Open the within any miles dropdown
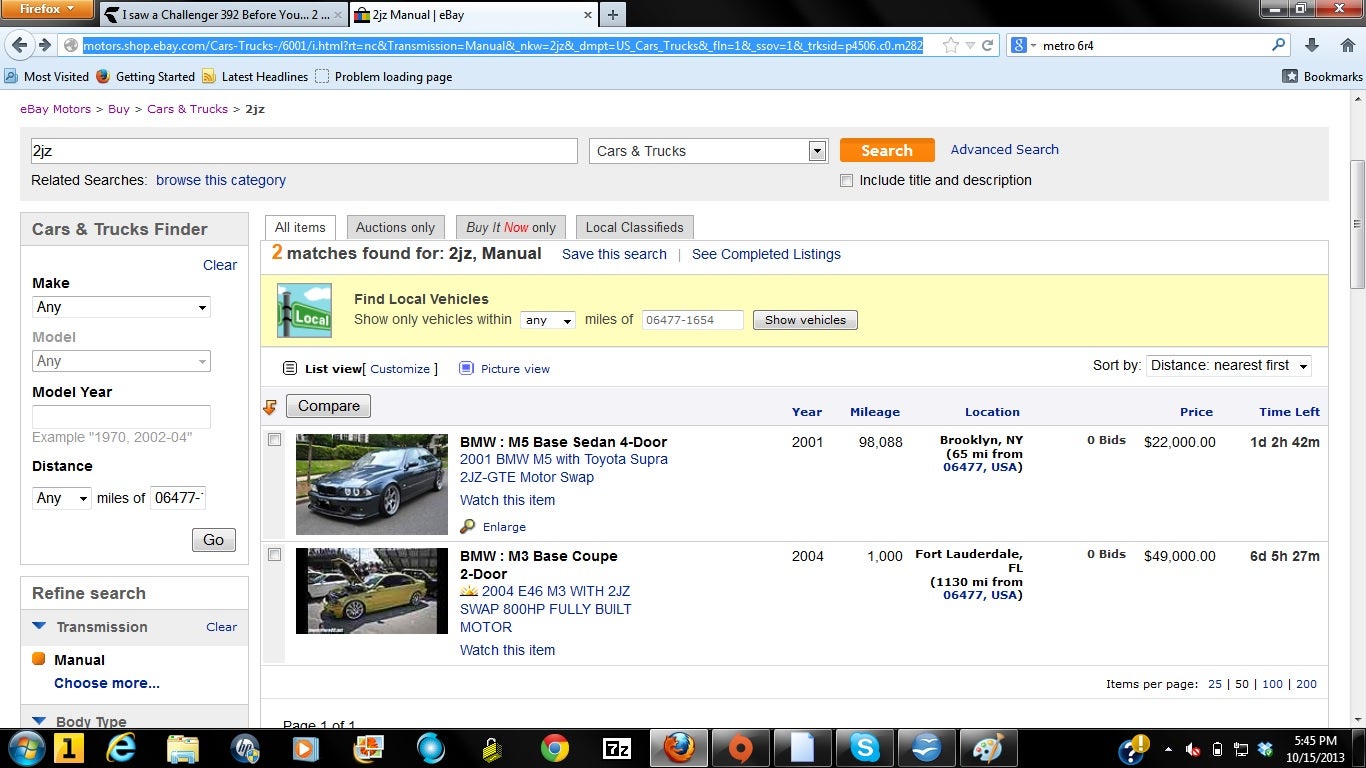Screen dimensions: 1366x768 click(548, 320)
